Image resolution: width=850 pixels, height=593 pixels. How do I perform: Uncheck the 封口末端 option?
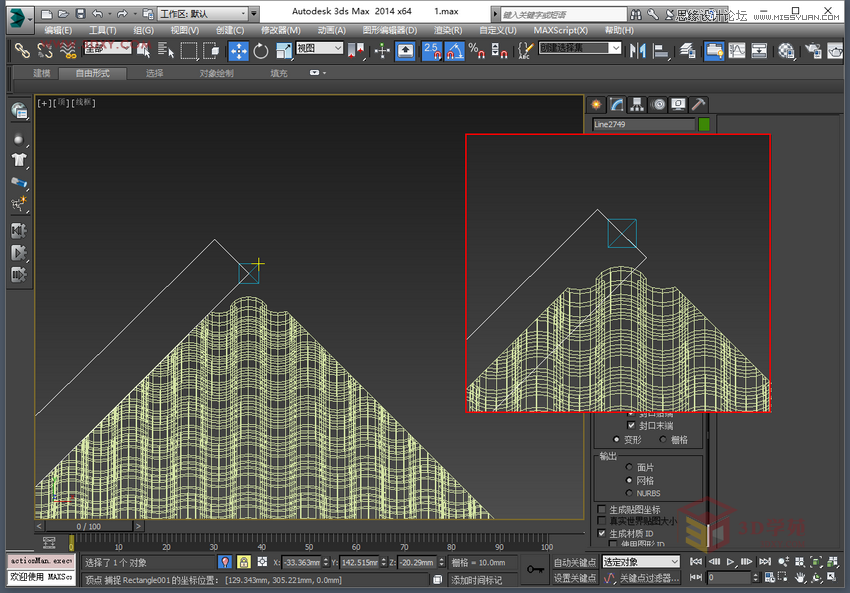pyautogui.click(x=630, y=425)
